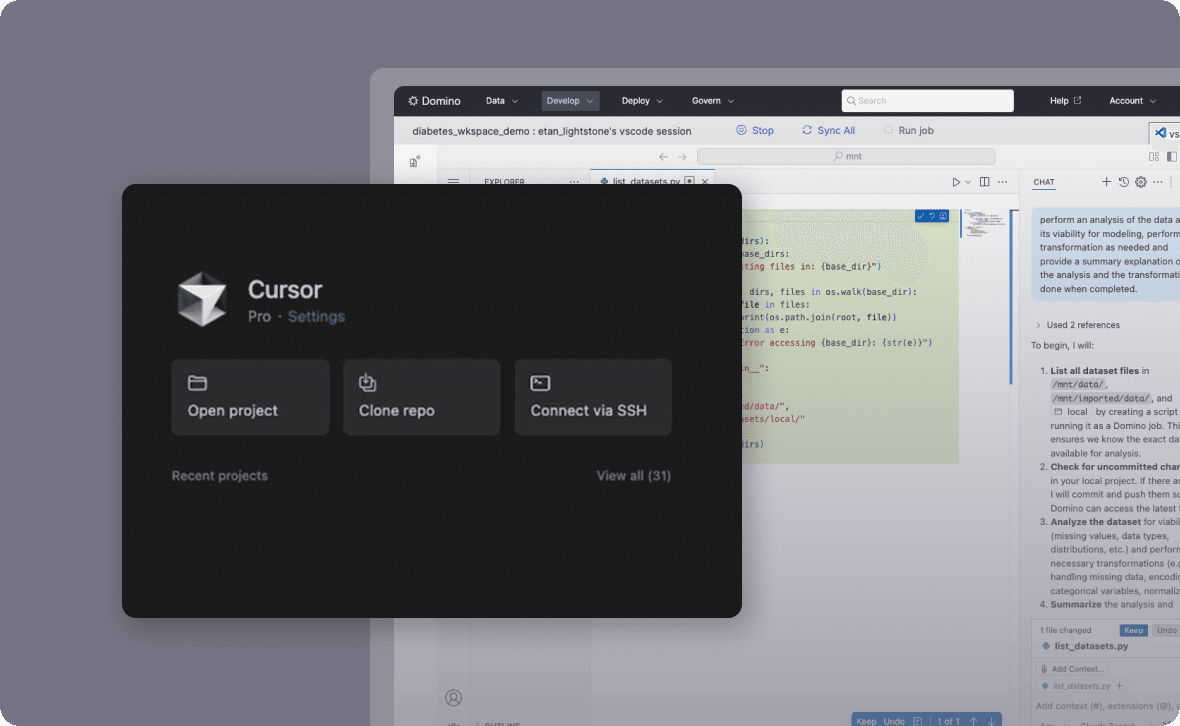
Task: Toggle the sidebar layout icon
Action: [1172, 156]
